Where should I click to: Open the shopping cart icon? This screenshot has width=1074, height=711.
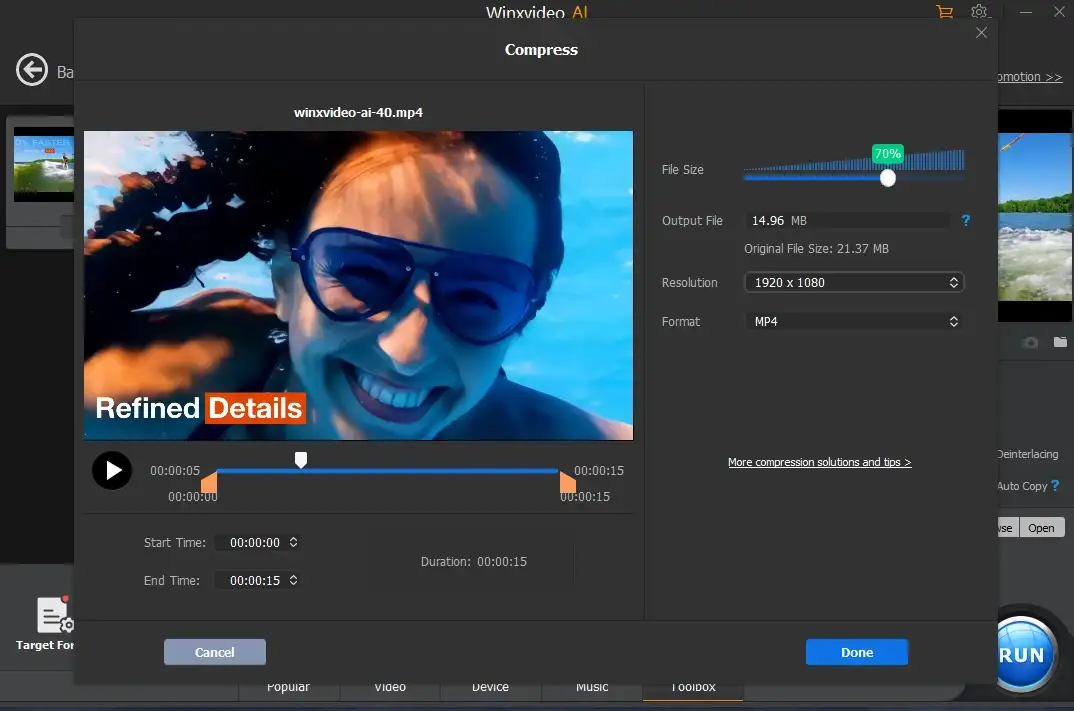[945, 12]
